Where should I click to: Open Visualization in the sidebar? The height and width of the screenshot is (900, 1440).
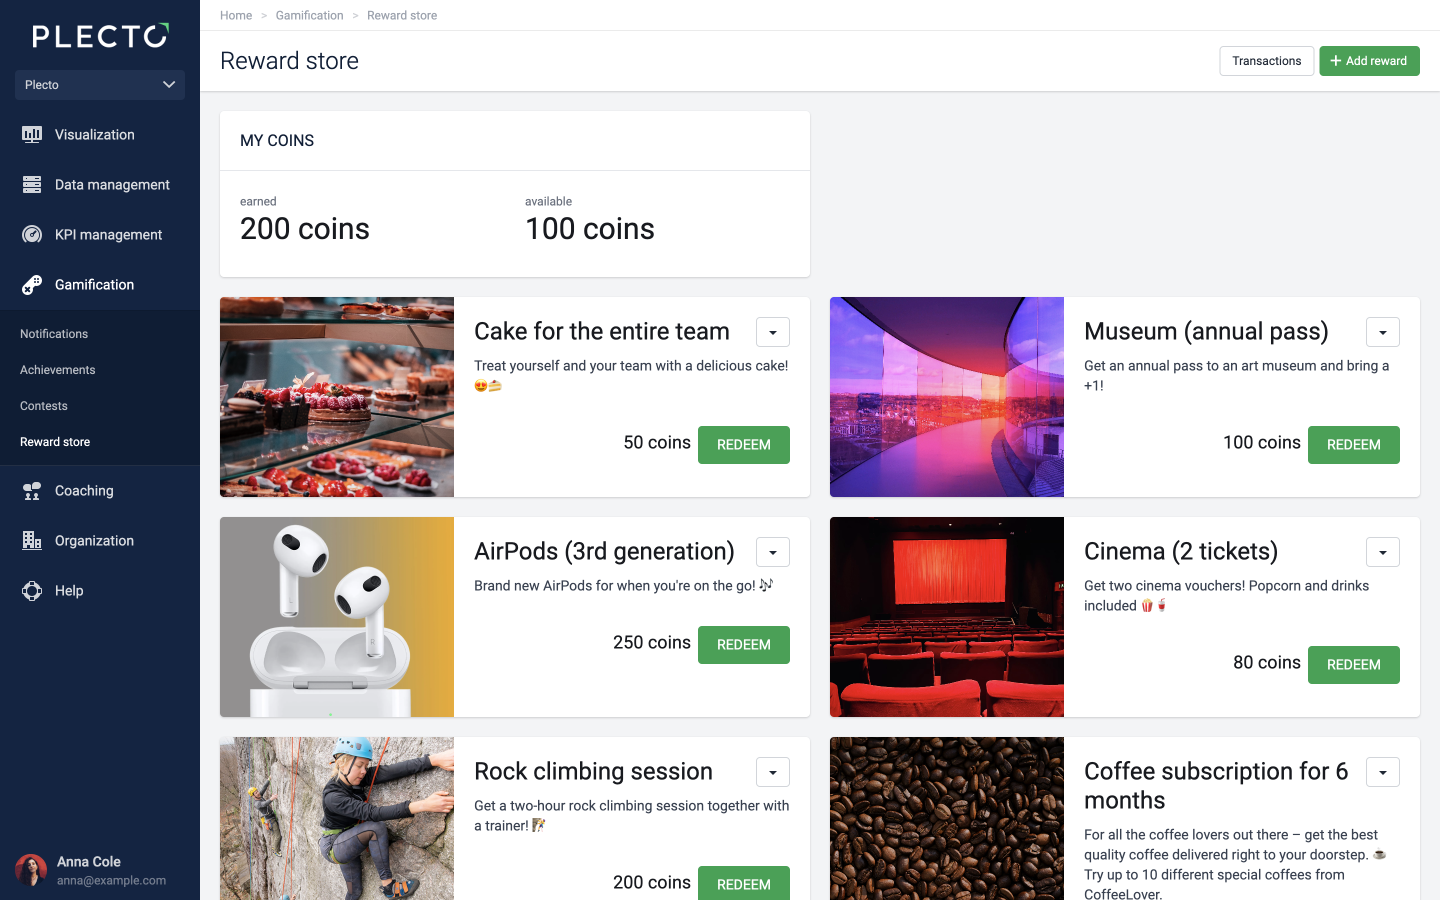pyautogui.click(x=100, y=134)
